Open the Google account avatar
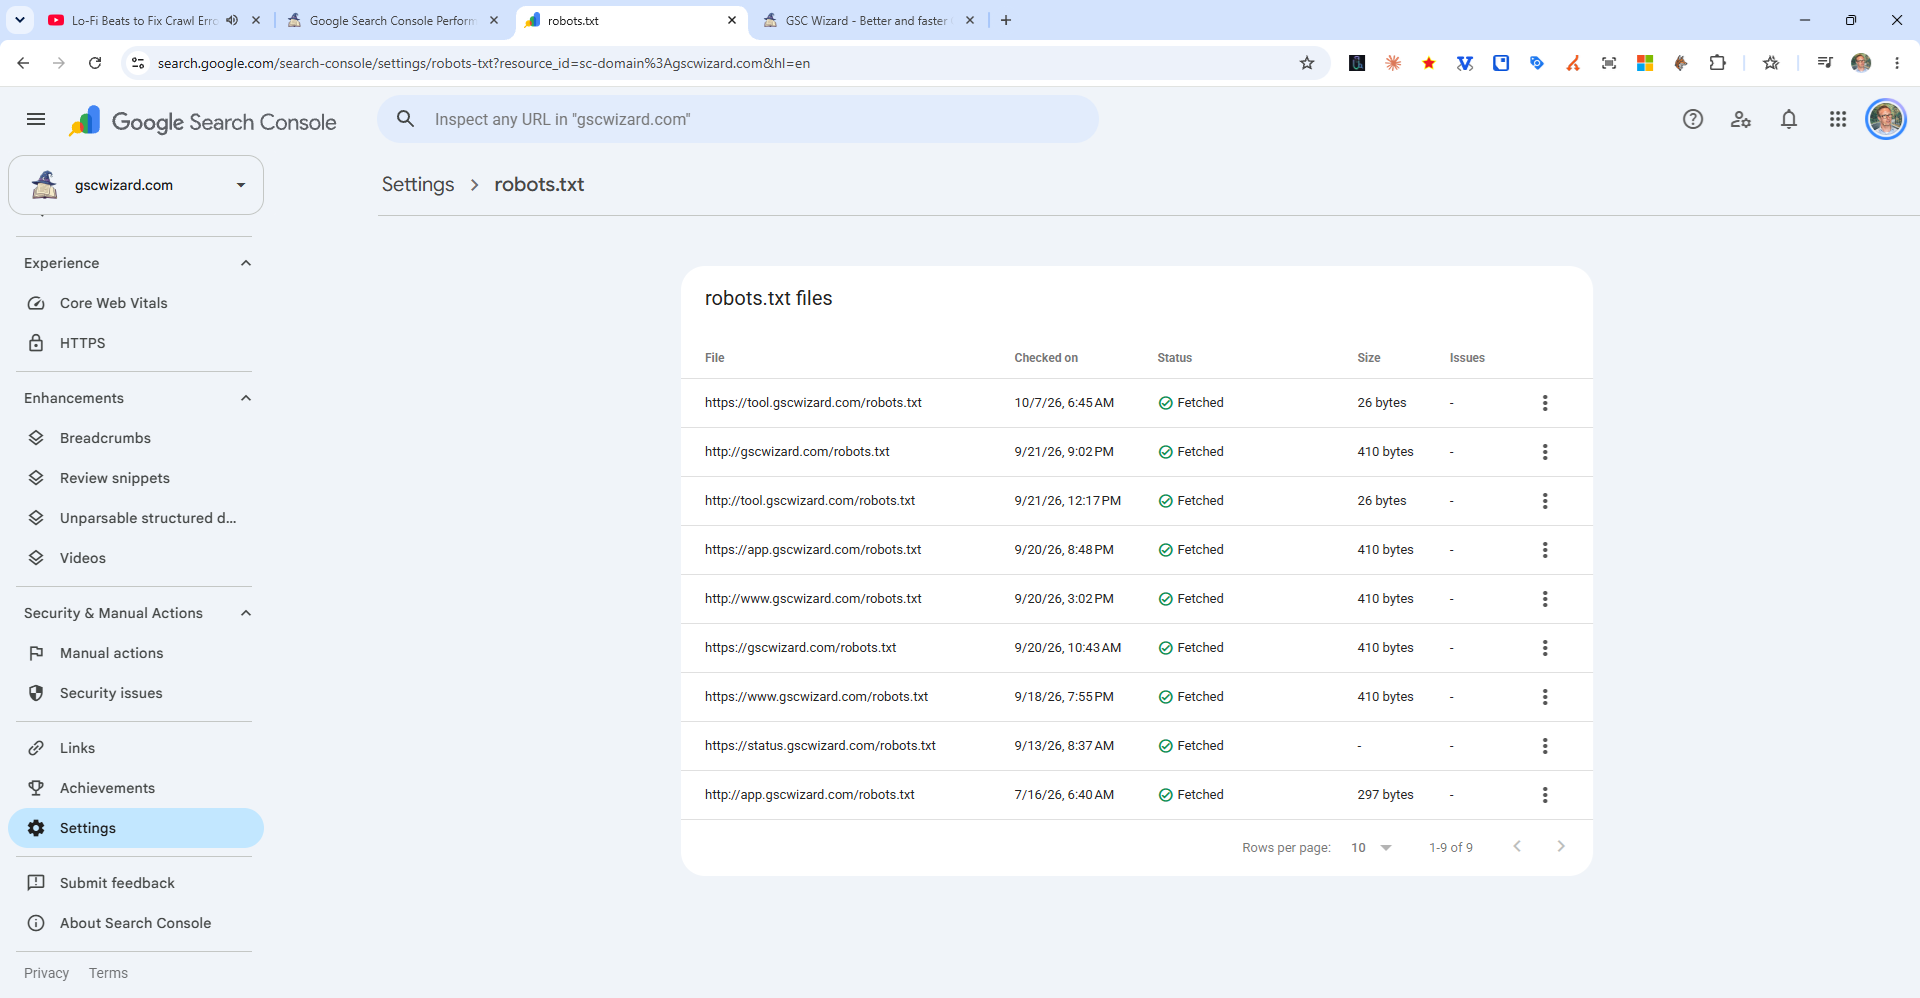 pos(1886,120)
